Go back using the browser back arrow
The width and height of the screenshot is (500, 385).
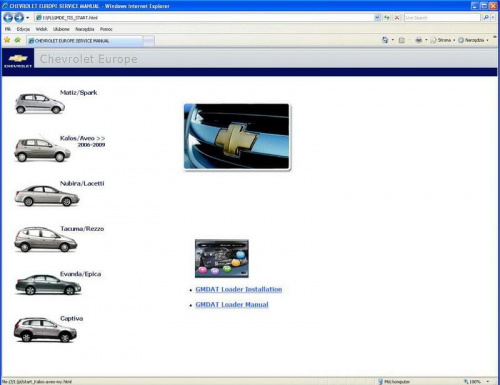coord(8,17)
